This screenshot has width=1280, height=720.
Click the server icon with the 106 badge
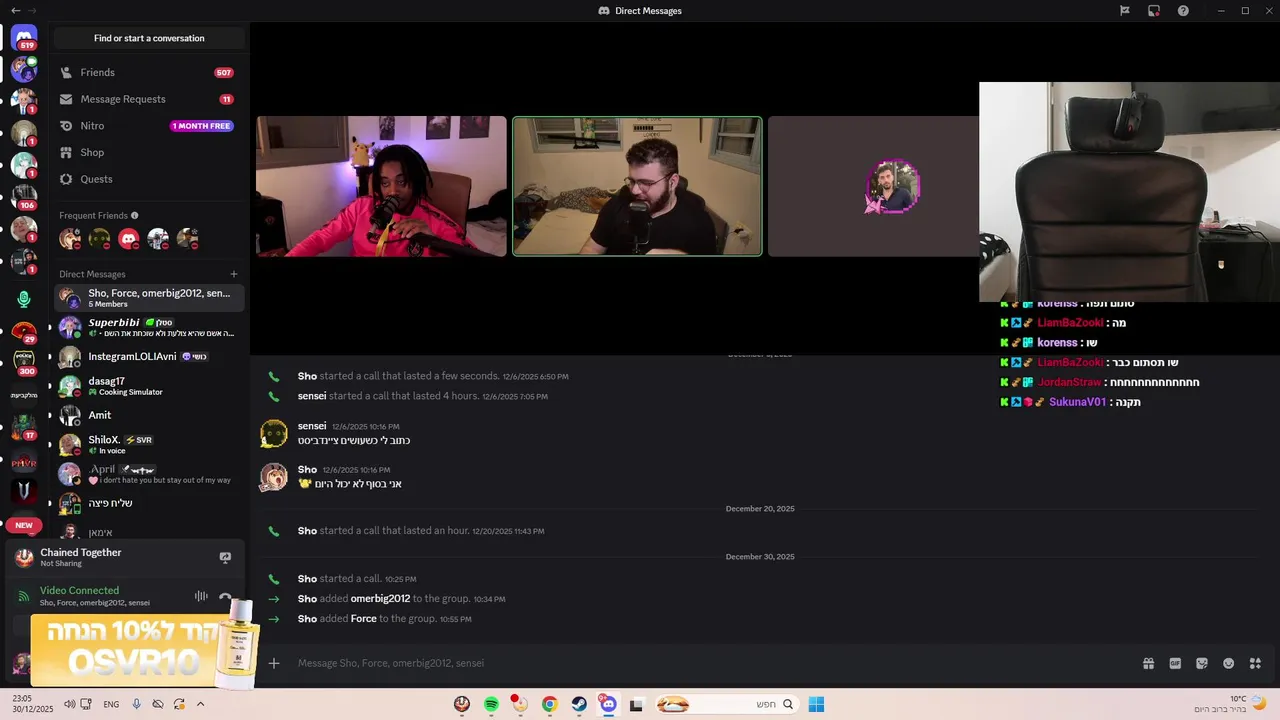click(x=24, y=196)
